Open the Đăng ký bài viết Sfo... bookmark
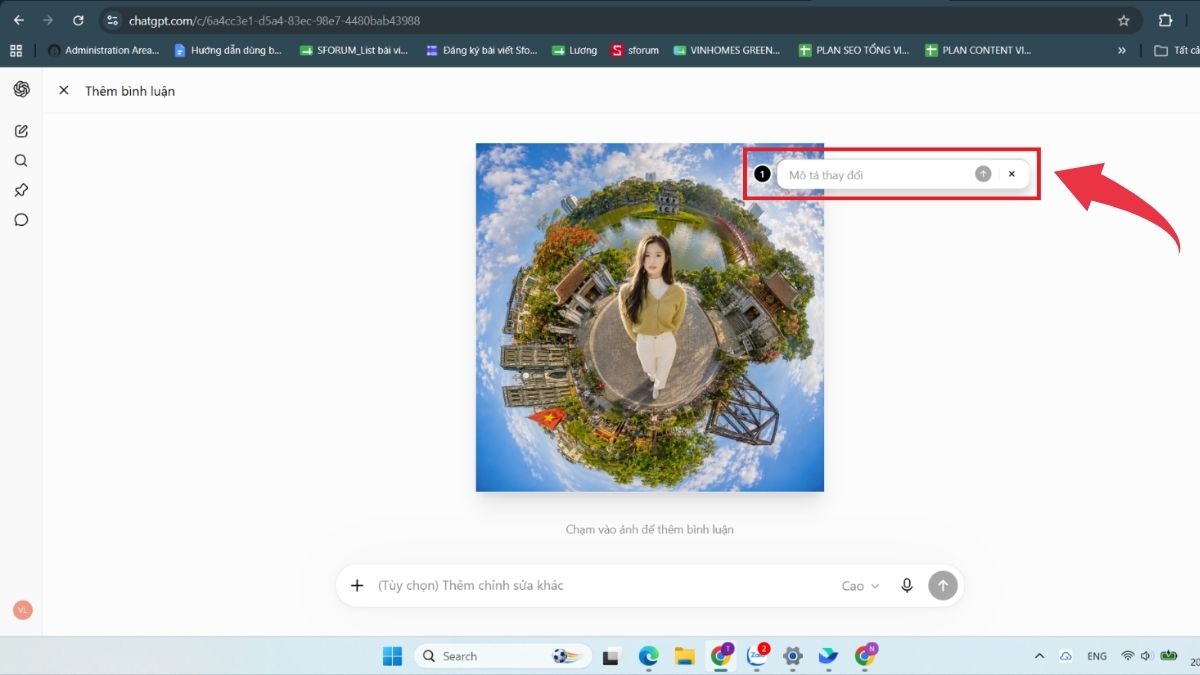 482,50
